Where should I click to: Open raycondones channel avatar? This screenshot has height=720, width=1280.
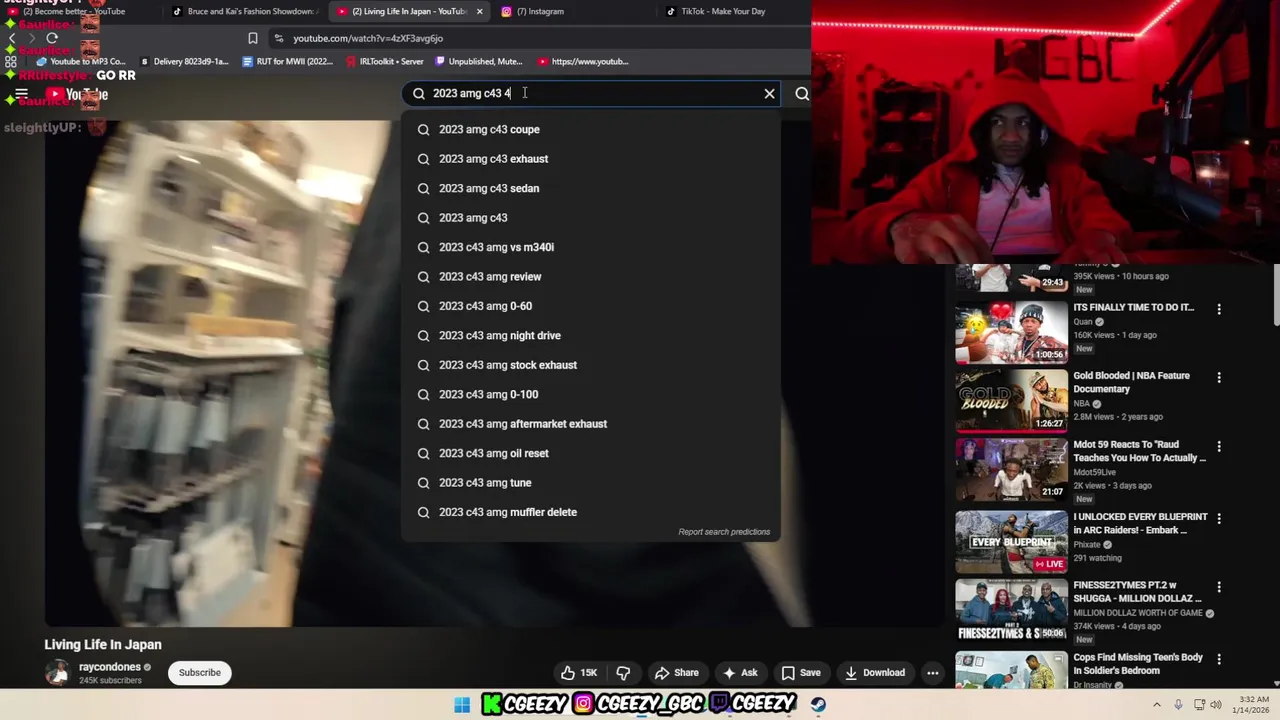pos(57,672)
